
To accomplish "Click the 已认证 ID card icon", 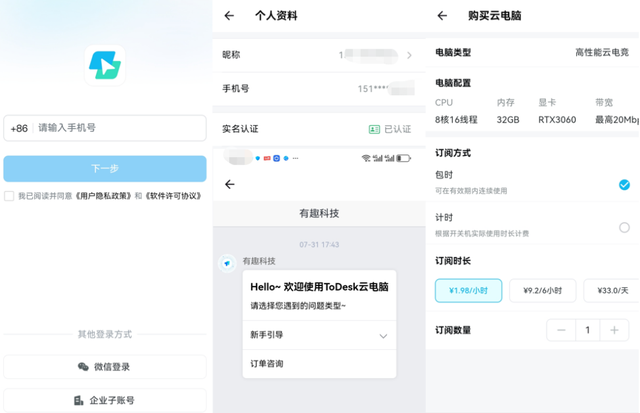I will (x=374, y=129).
